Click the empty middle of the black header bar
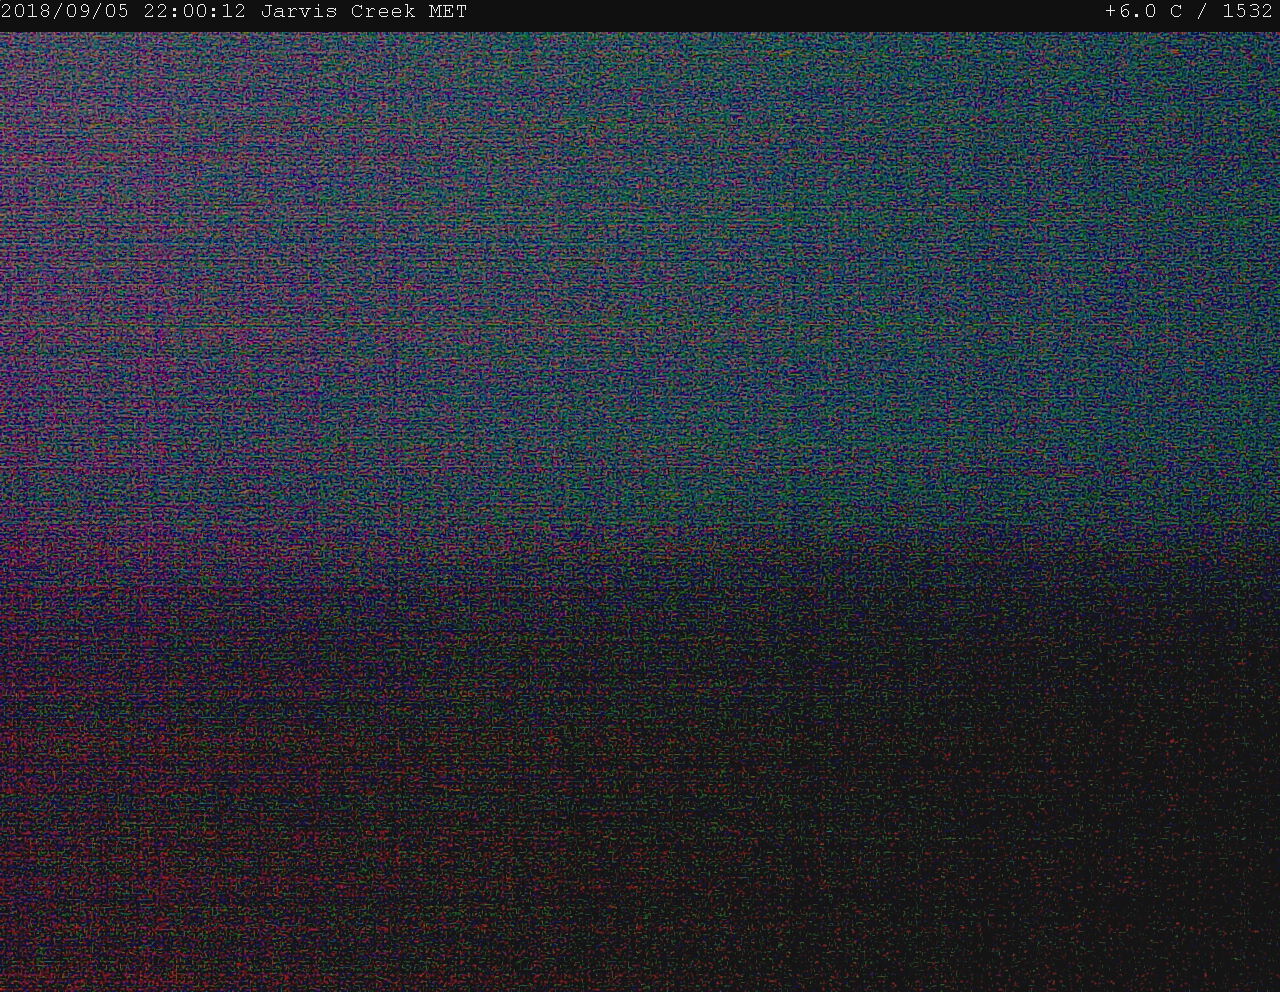The image size is (1280, 992). click(780, 12)
